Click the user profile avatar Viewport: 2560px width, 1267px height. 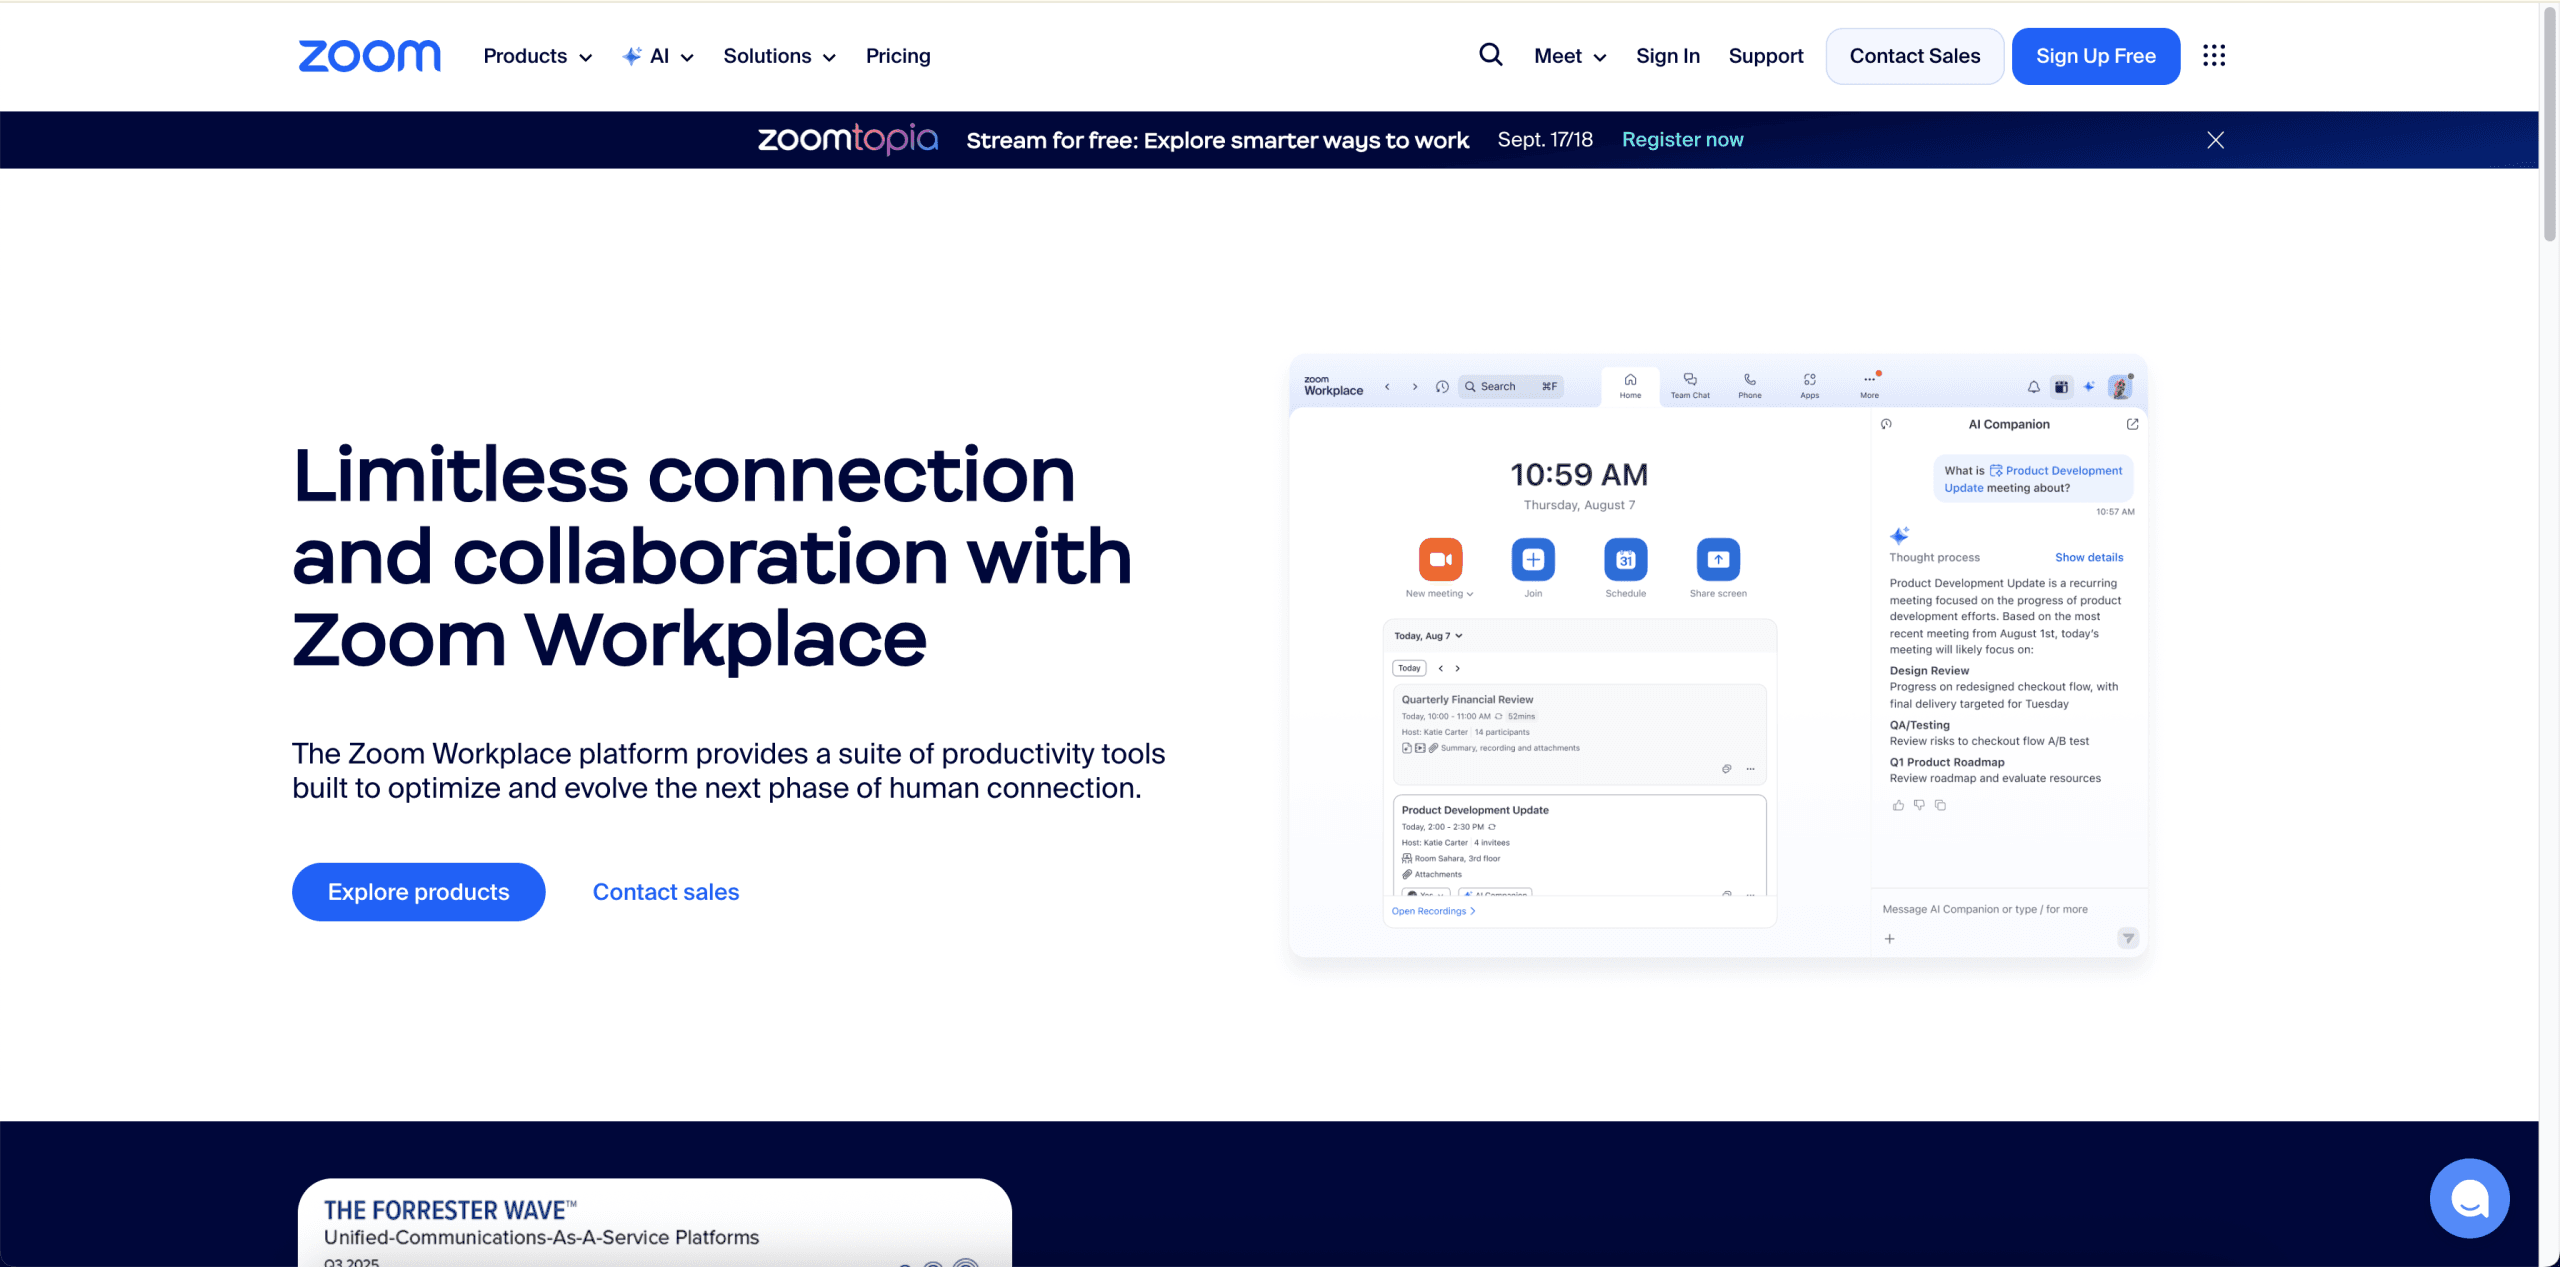(2120, 387)
